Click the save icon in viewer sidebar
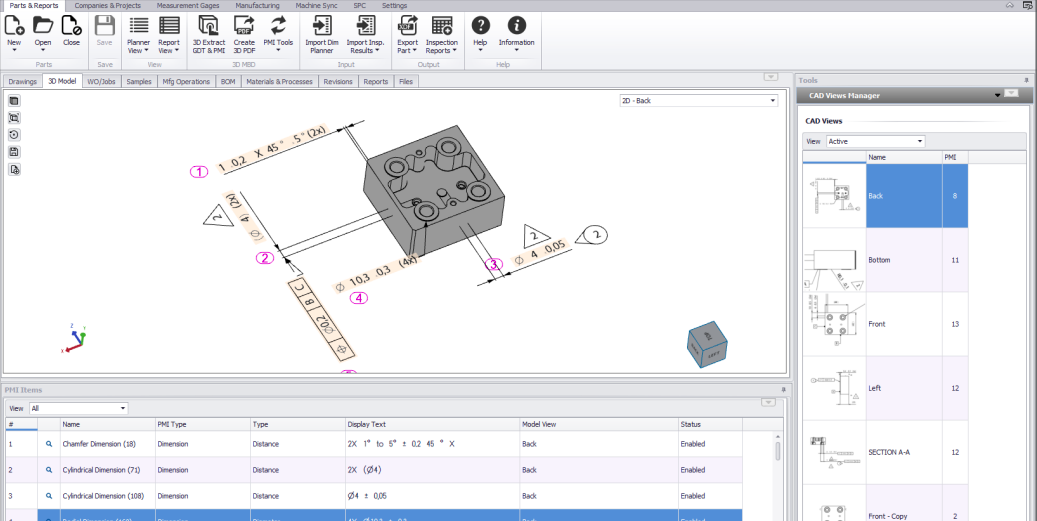Screen dimensions: 1037x521 [15, 152]
